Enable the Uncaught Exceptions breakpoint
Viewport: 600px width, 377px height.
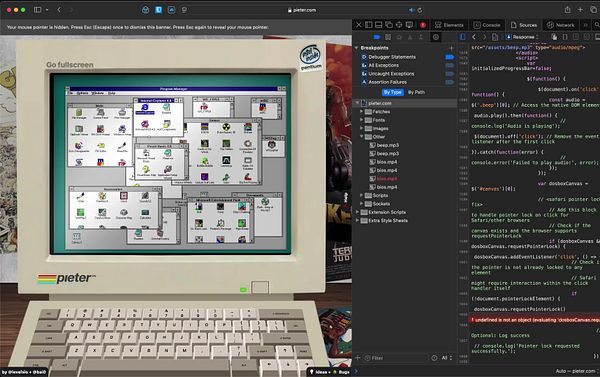pyautogui.click(x=450, y=74)
